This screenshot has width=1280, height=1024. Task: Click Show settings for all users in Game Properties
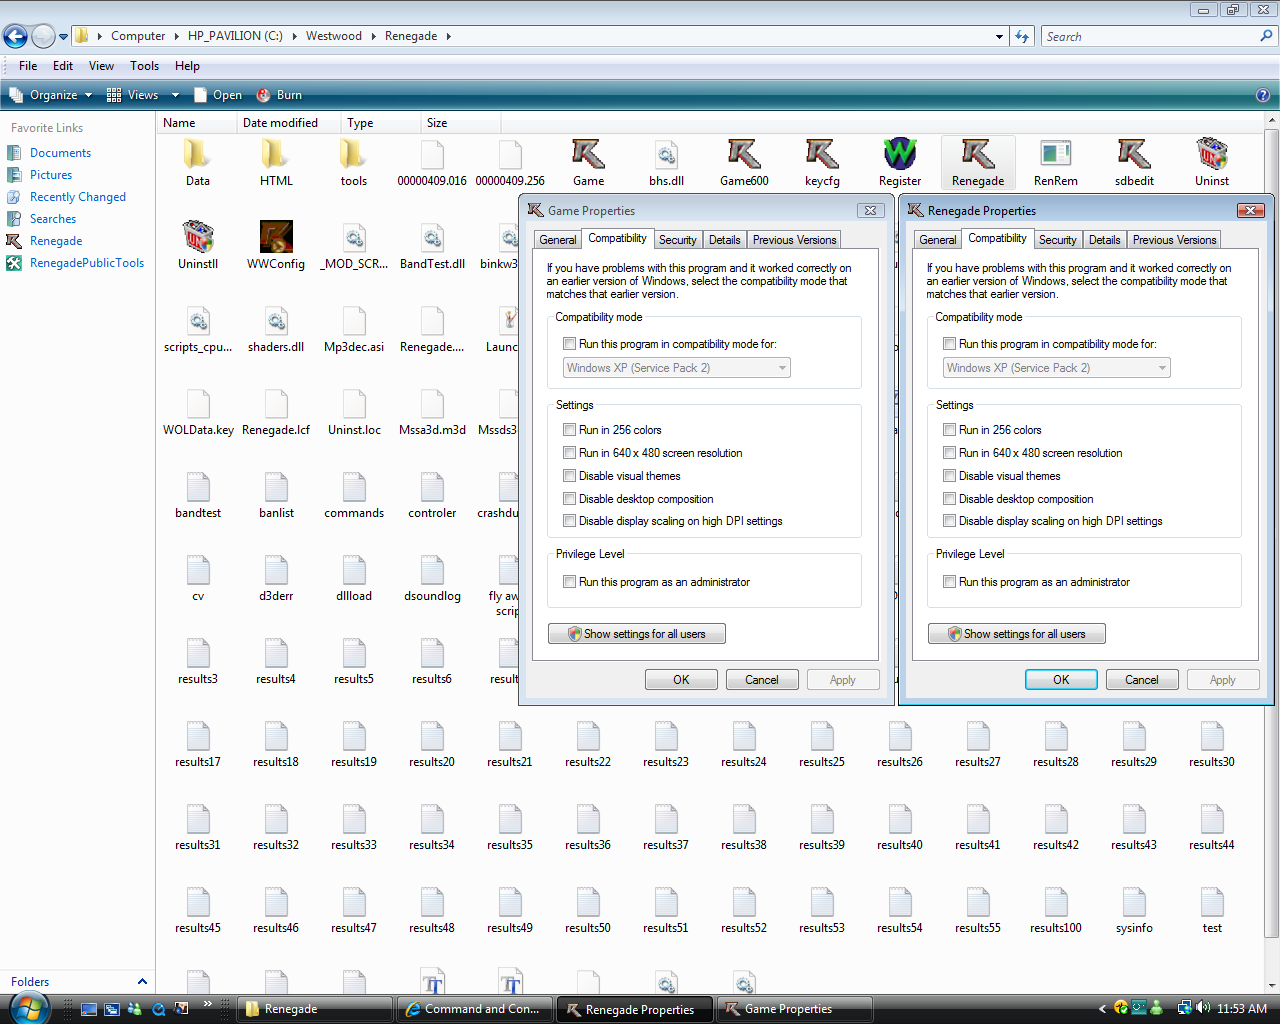(636, 634)
